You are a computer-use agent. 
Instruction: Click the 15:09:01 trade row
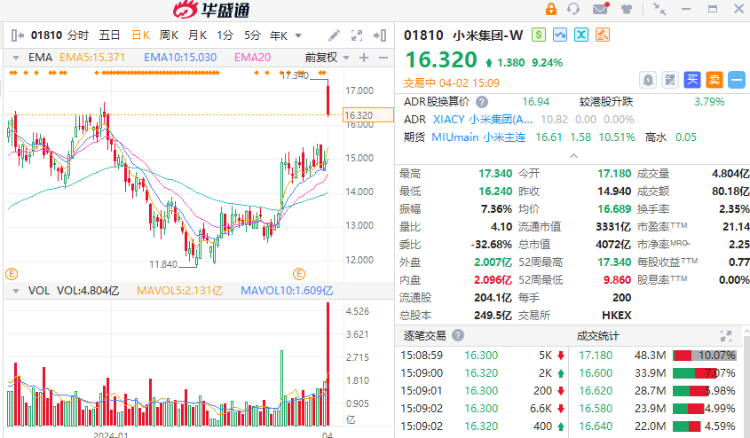pyautogui.click(x=482, y=391)
